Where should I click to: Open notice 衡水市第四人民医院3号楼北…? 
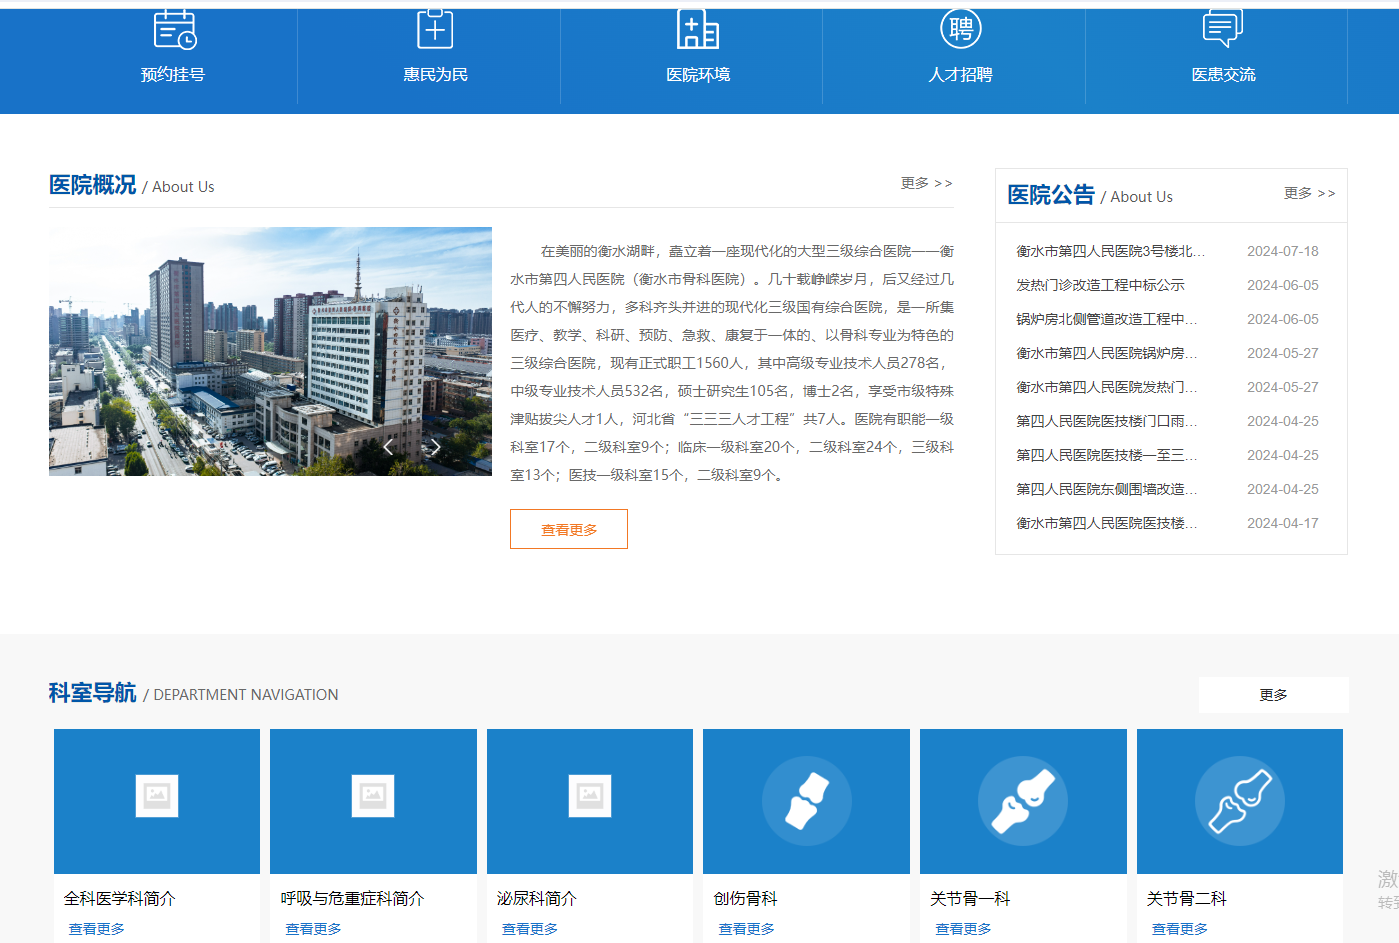[x=1110, y=251]
